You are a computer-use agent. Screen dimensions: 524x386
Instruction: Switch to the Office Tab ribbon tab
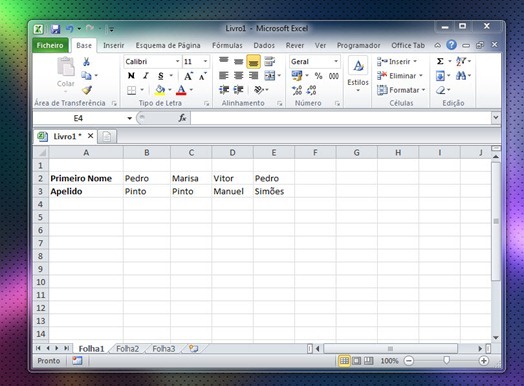408,45
